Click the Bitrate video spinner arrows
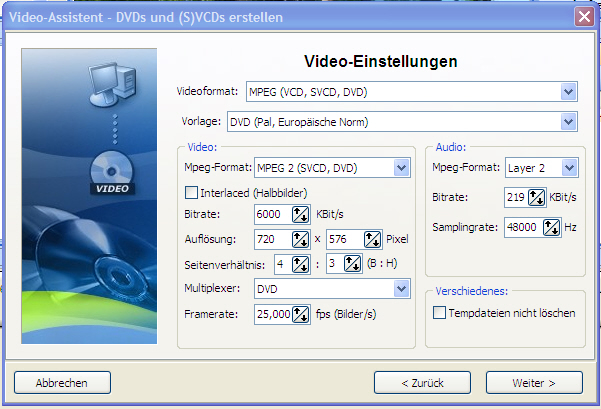Screen dimensions: 601x409 click(299, 215)
